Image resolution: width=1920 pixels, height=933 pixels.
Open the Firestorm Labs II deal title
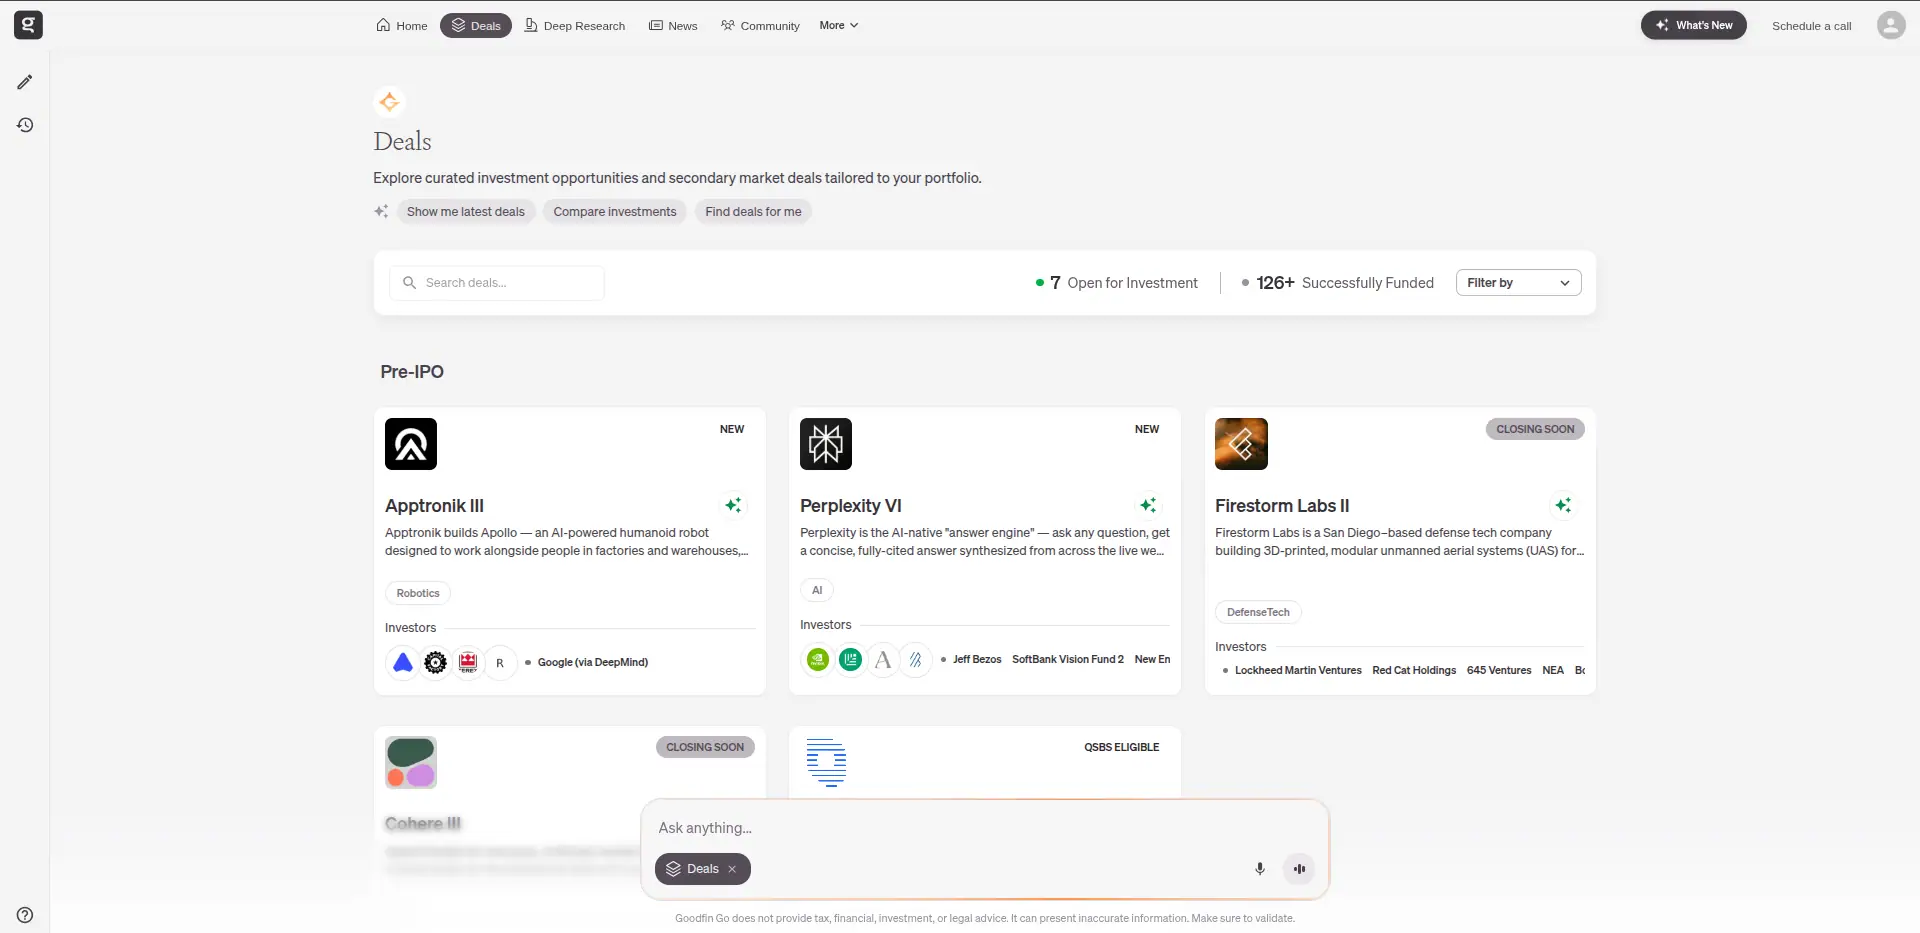(1282, 506)
